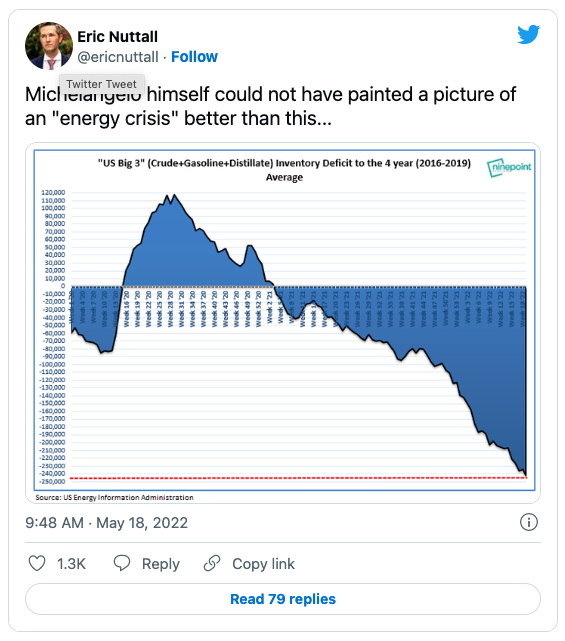Click the Reply label
565x641 pixels.
(x=161, y=564)
